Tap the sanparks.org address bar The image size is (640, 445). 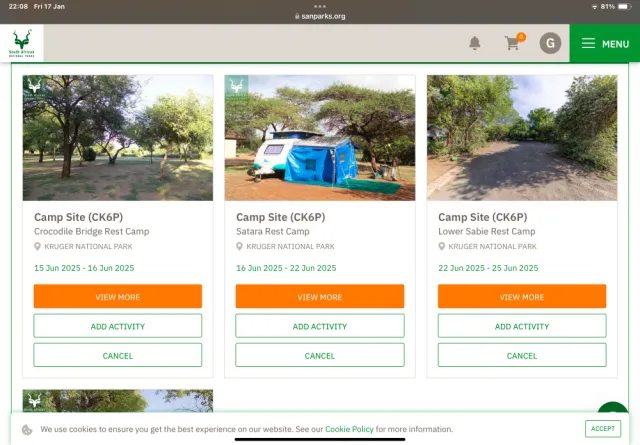pyautogui.click(x=320, y=16)
